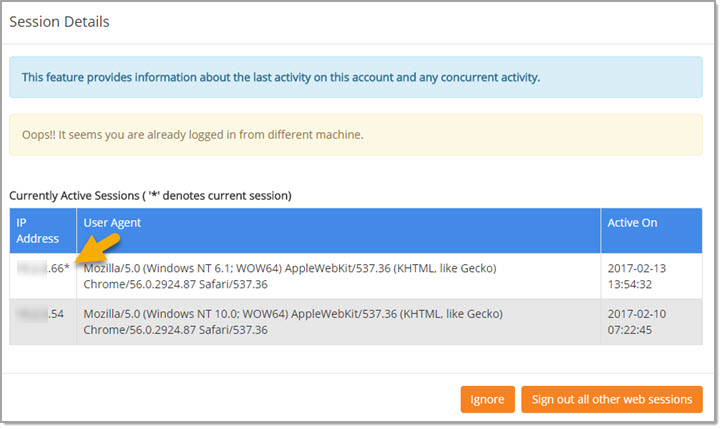Click the Ignore button

tap(487, 399)
